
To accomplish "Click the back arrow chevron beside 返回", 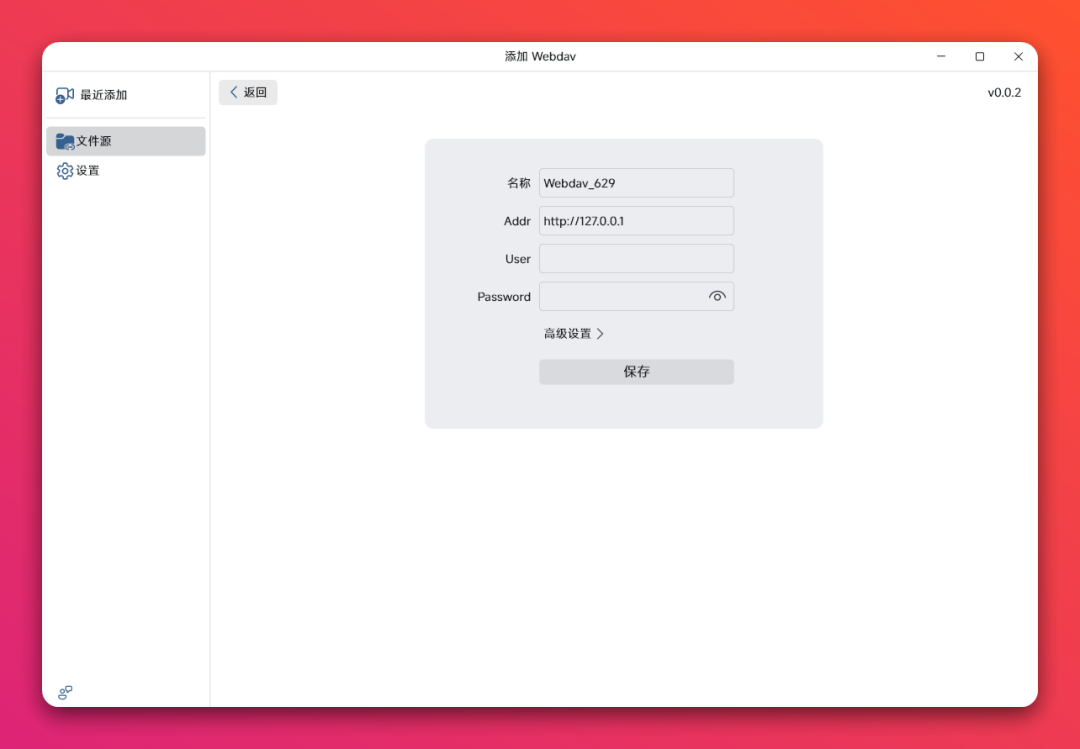I will pyautogui.click(x=234, y=92).
